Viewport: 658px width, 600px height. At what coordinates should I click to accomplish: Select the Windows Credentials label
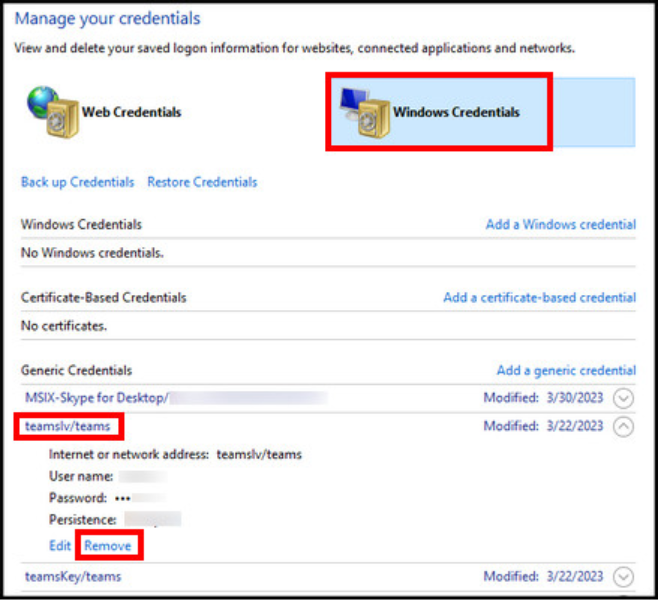pyautogui.click(x=456, y=112)
